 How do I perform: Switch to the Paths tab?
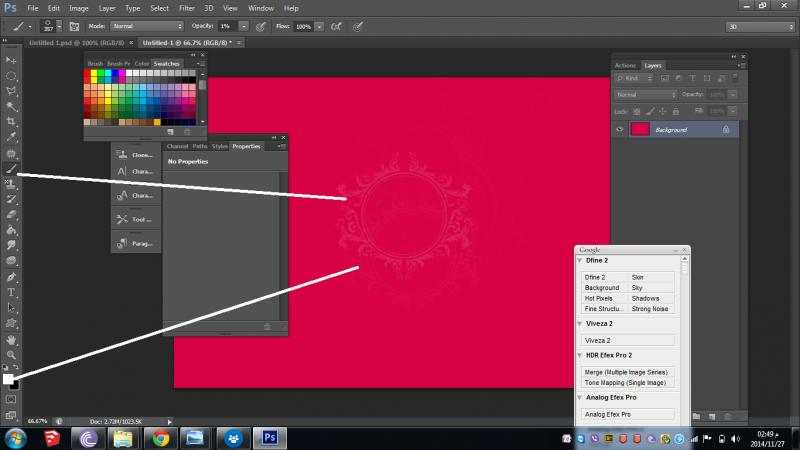click(200, 146)
